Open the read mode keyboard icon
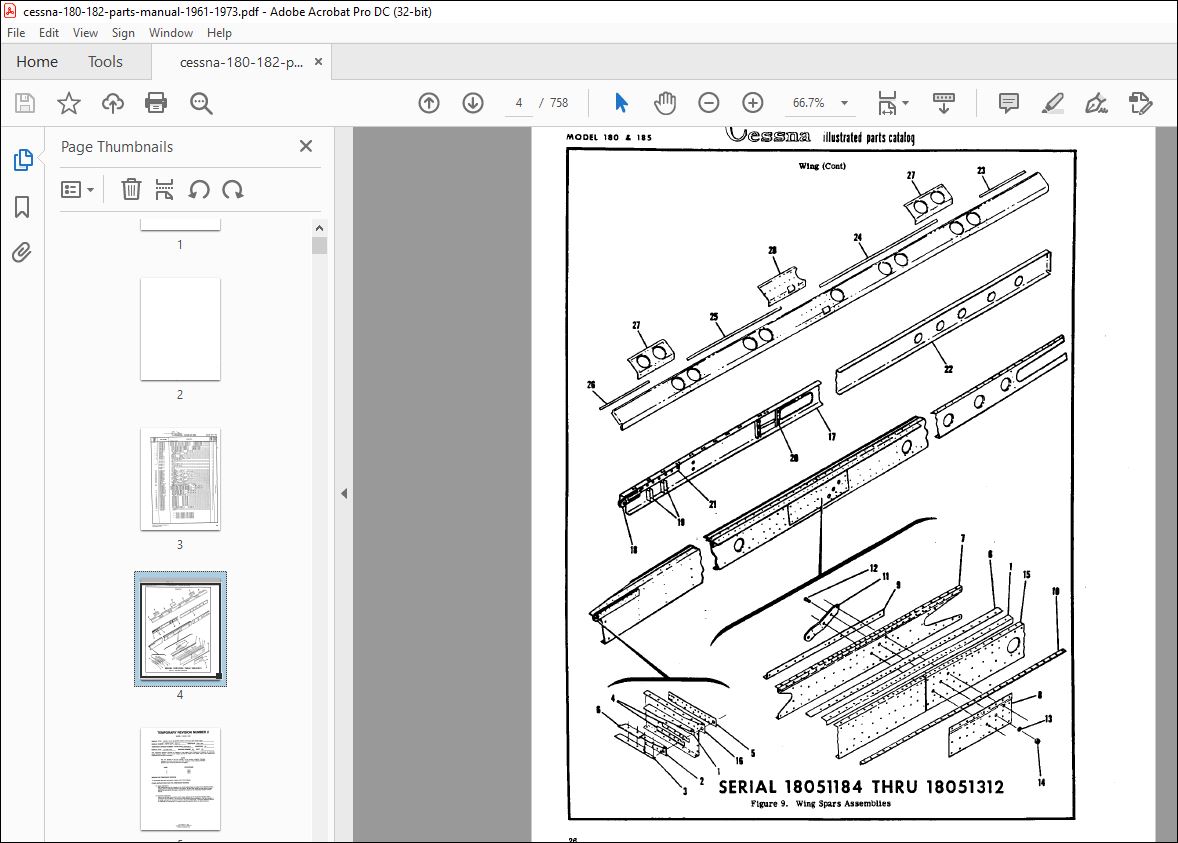 pos(944,103)
